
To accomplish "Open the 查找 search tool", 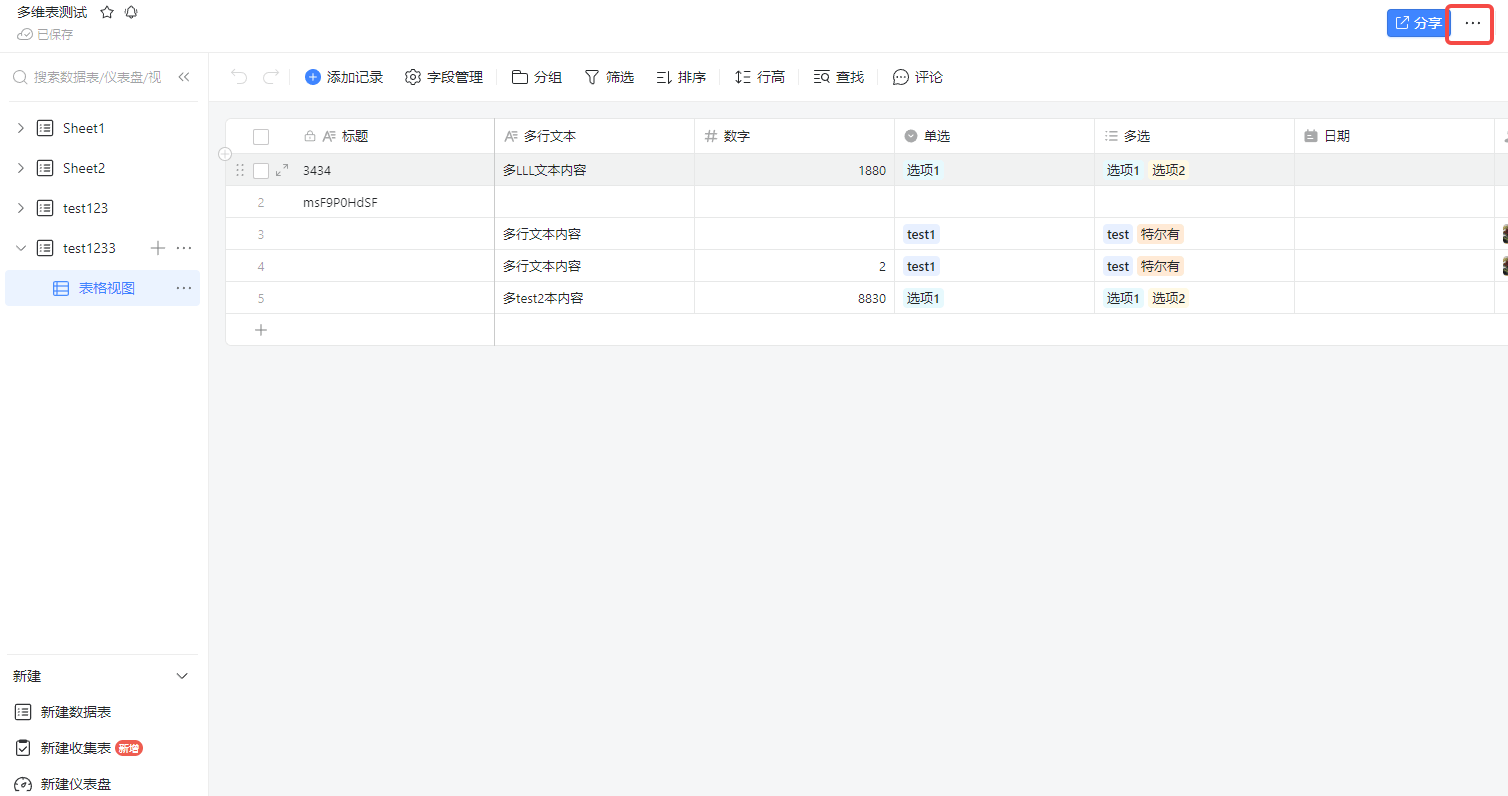I will [839, 77].
